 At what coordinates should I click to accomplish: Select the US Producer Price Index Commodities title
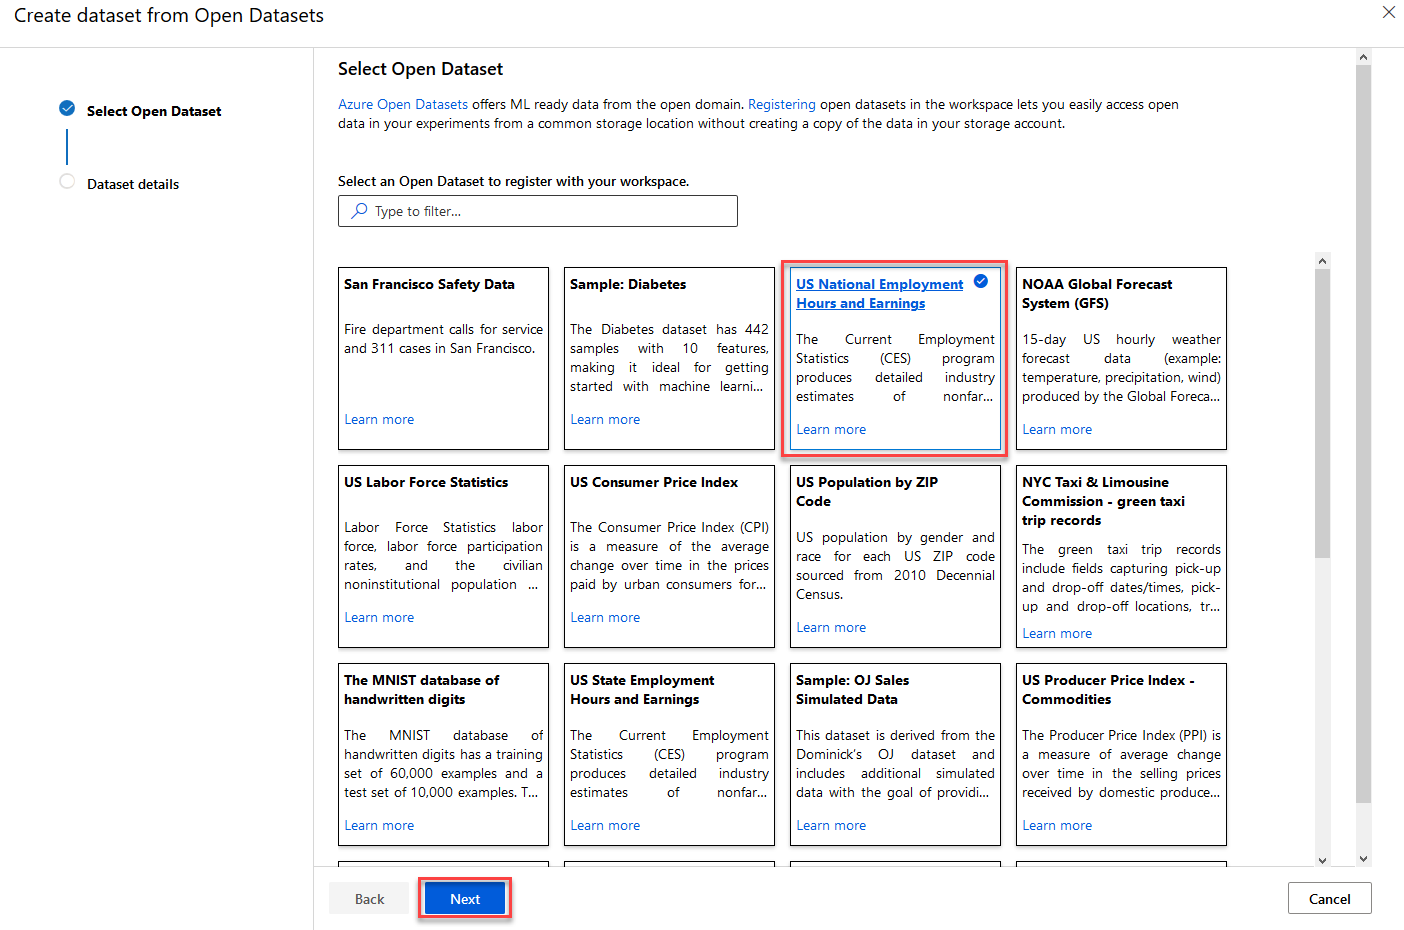tap(1108, 690)
